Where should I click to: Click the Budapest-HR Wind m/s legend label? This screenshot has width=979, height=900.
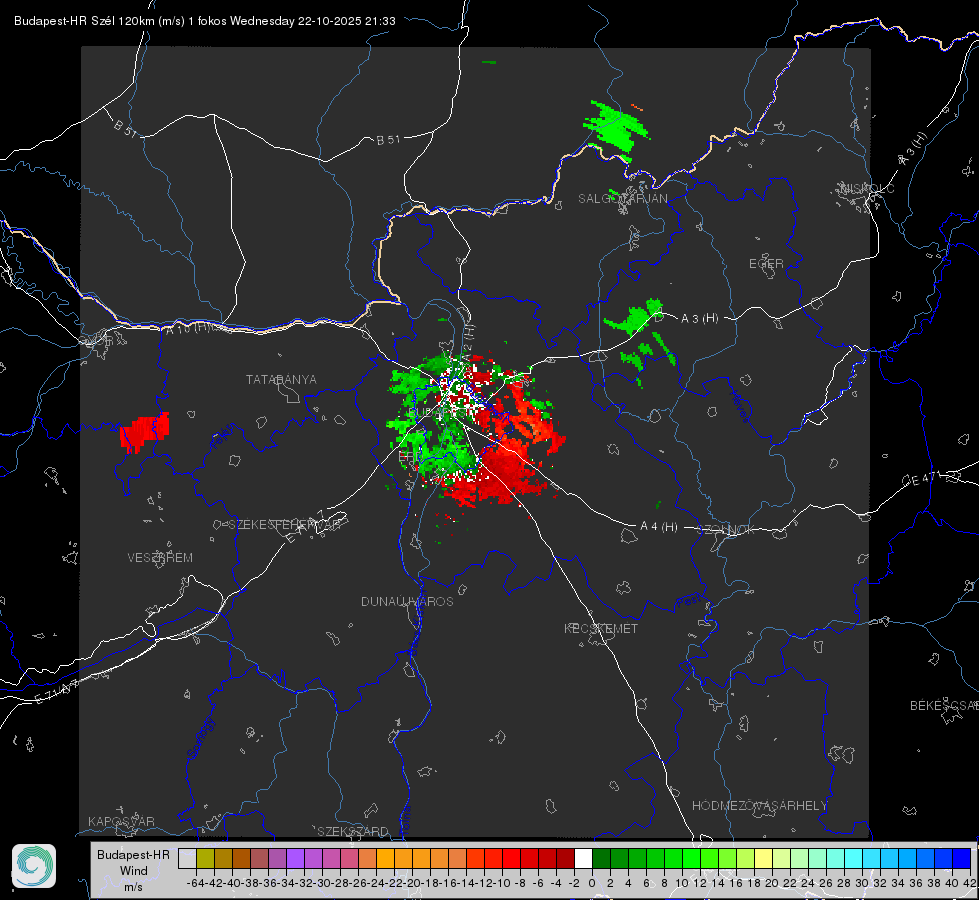[133, 870]
